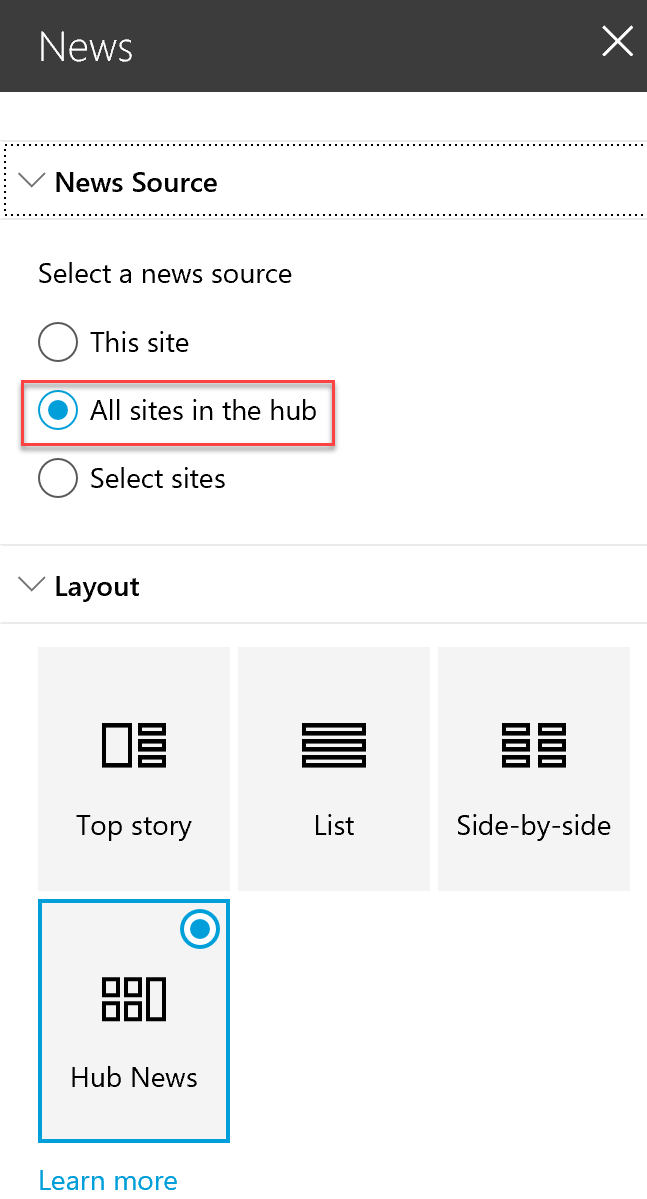Open the Learn more link
Screen dimensions: 647x1199
coord(108,1180)
